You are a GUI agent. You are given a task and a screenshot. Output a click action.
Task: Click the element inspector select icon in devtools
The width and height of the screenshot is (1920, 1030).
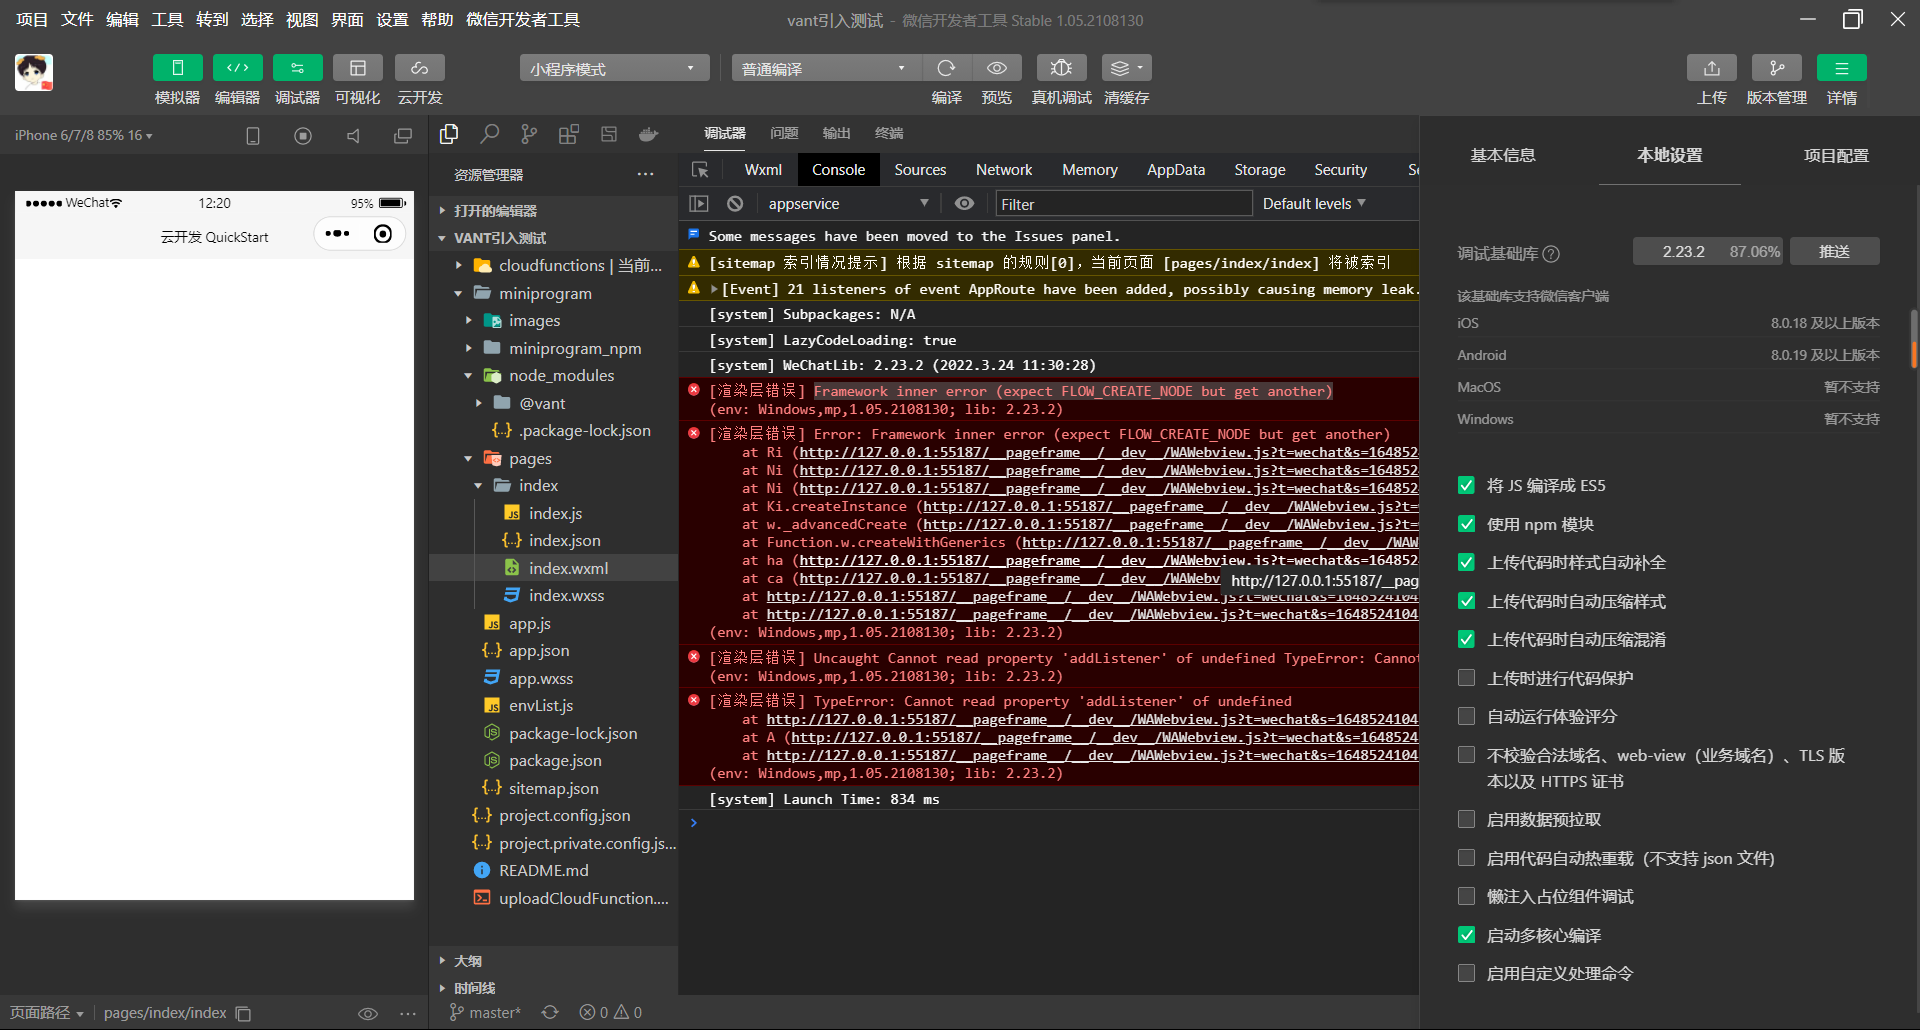coord(700,170)
